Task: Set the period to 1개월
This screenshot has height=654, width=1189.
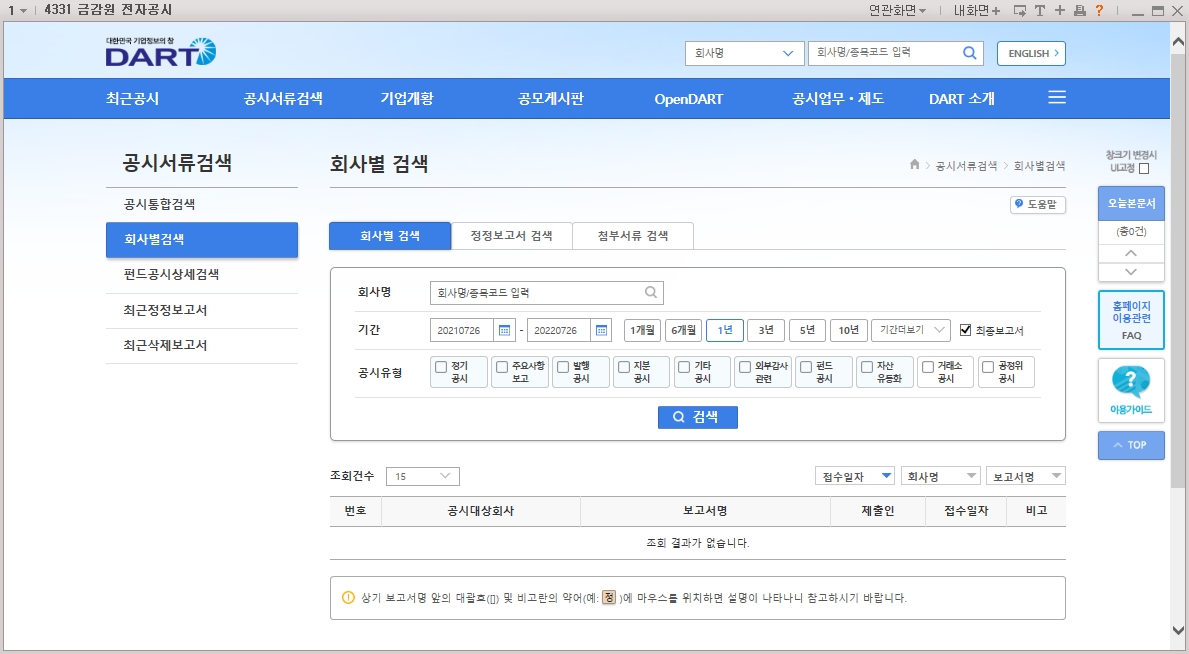Action: pos(642,330)
